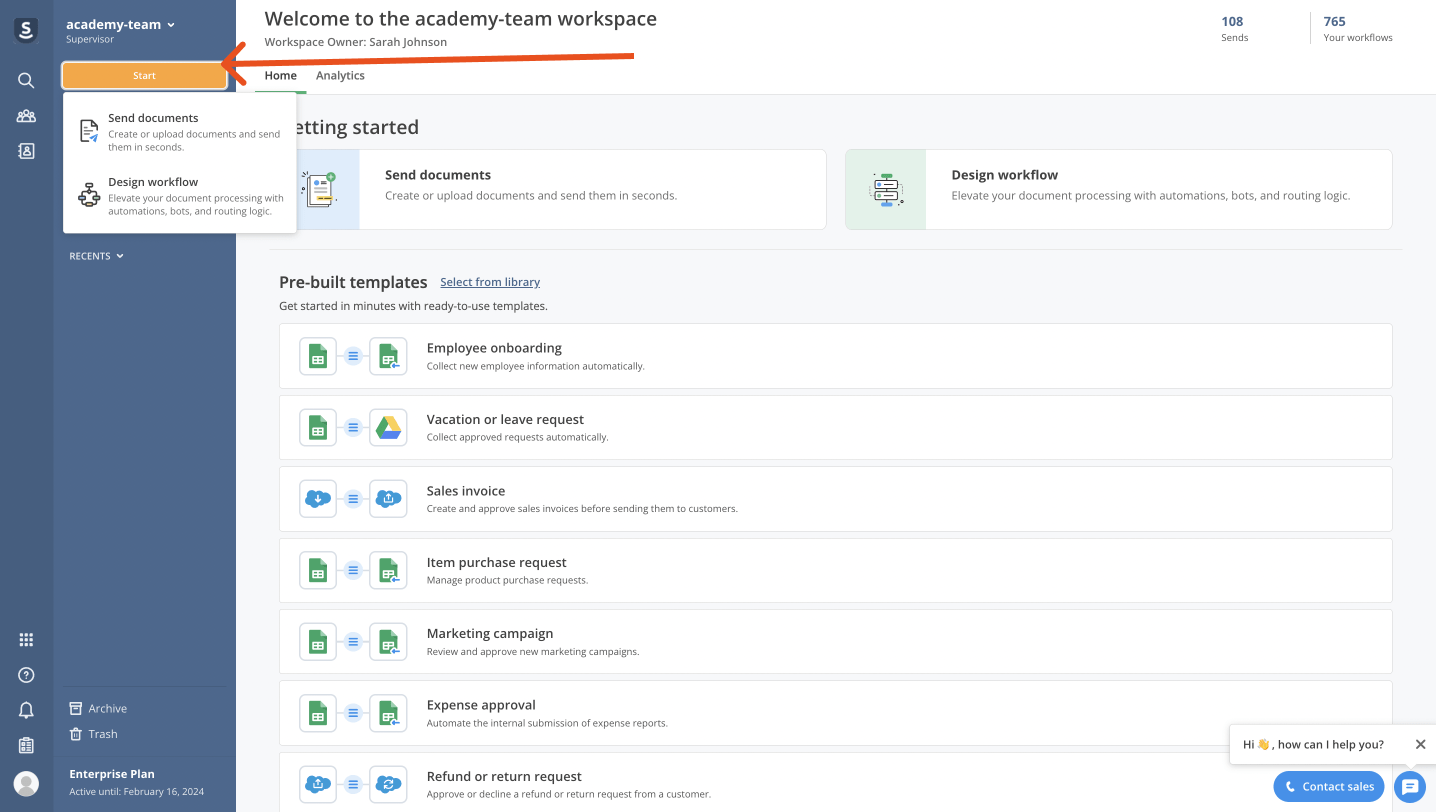Open the help question mark icon
The image size is (1436, 812).
25,674
